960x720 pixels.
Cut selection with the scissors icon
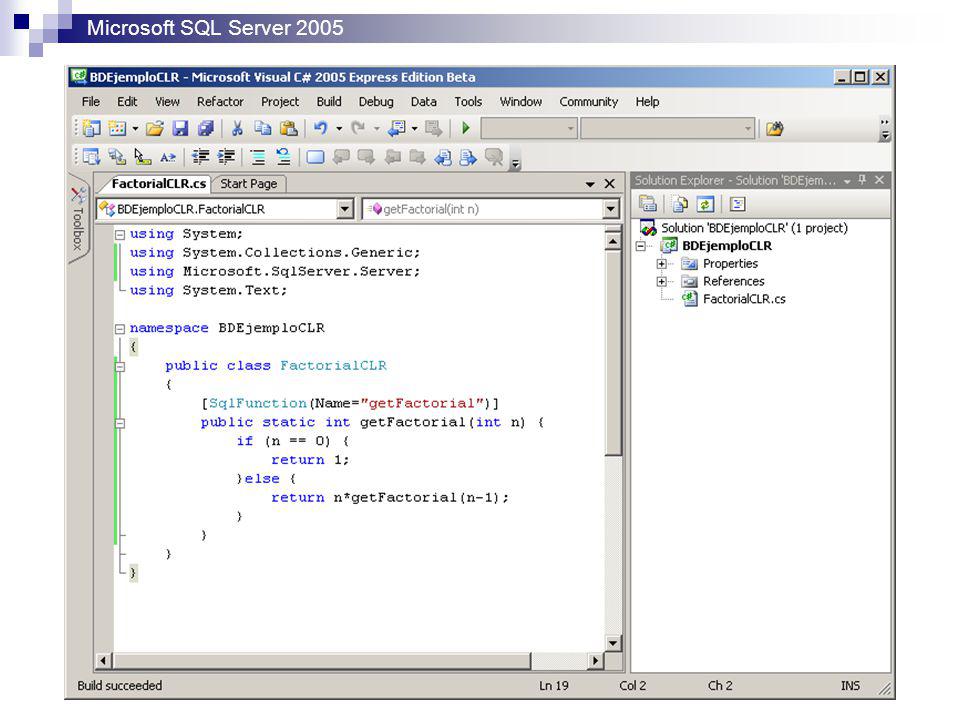click(x=237, y=129)
